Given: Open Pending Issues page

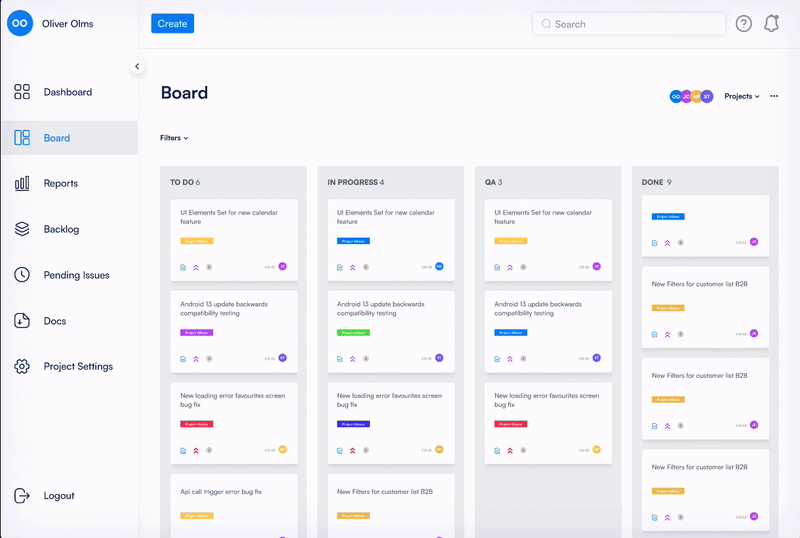Looking at the screenshot, I should coord(77,275).
